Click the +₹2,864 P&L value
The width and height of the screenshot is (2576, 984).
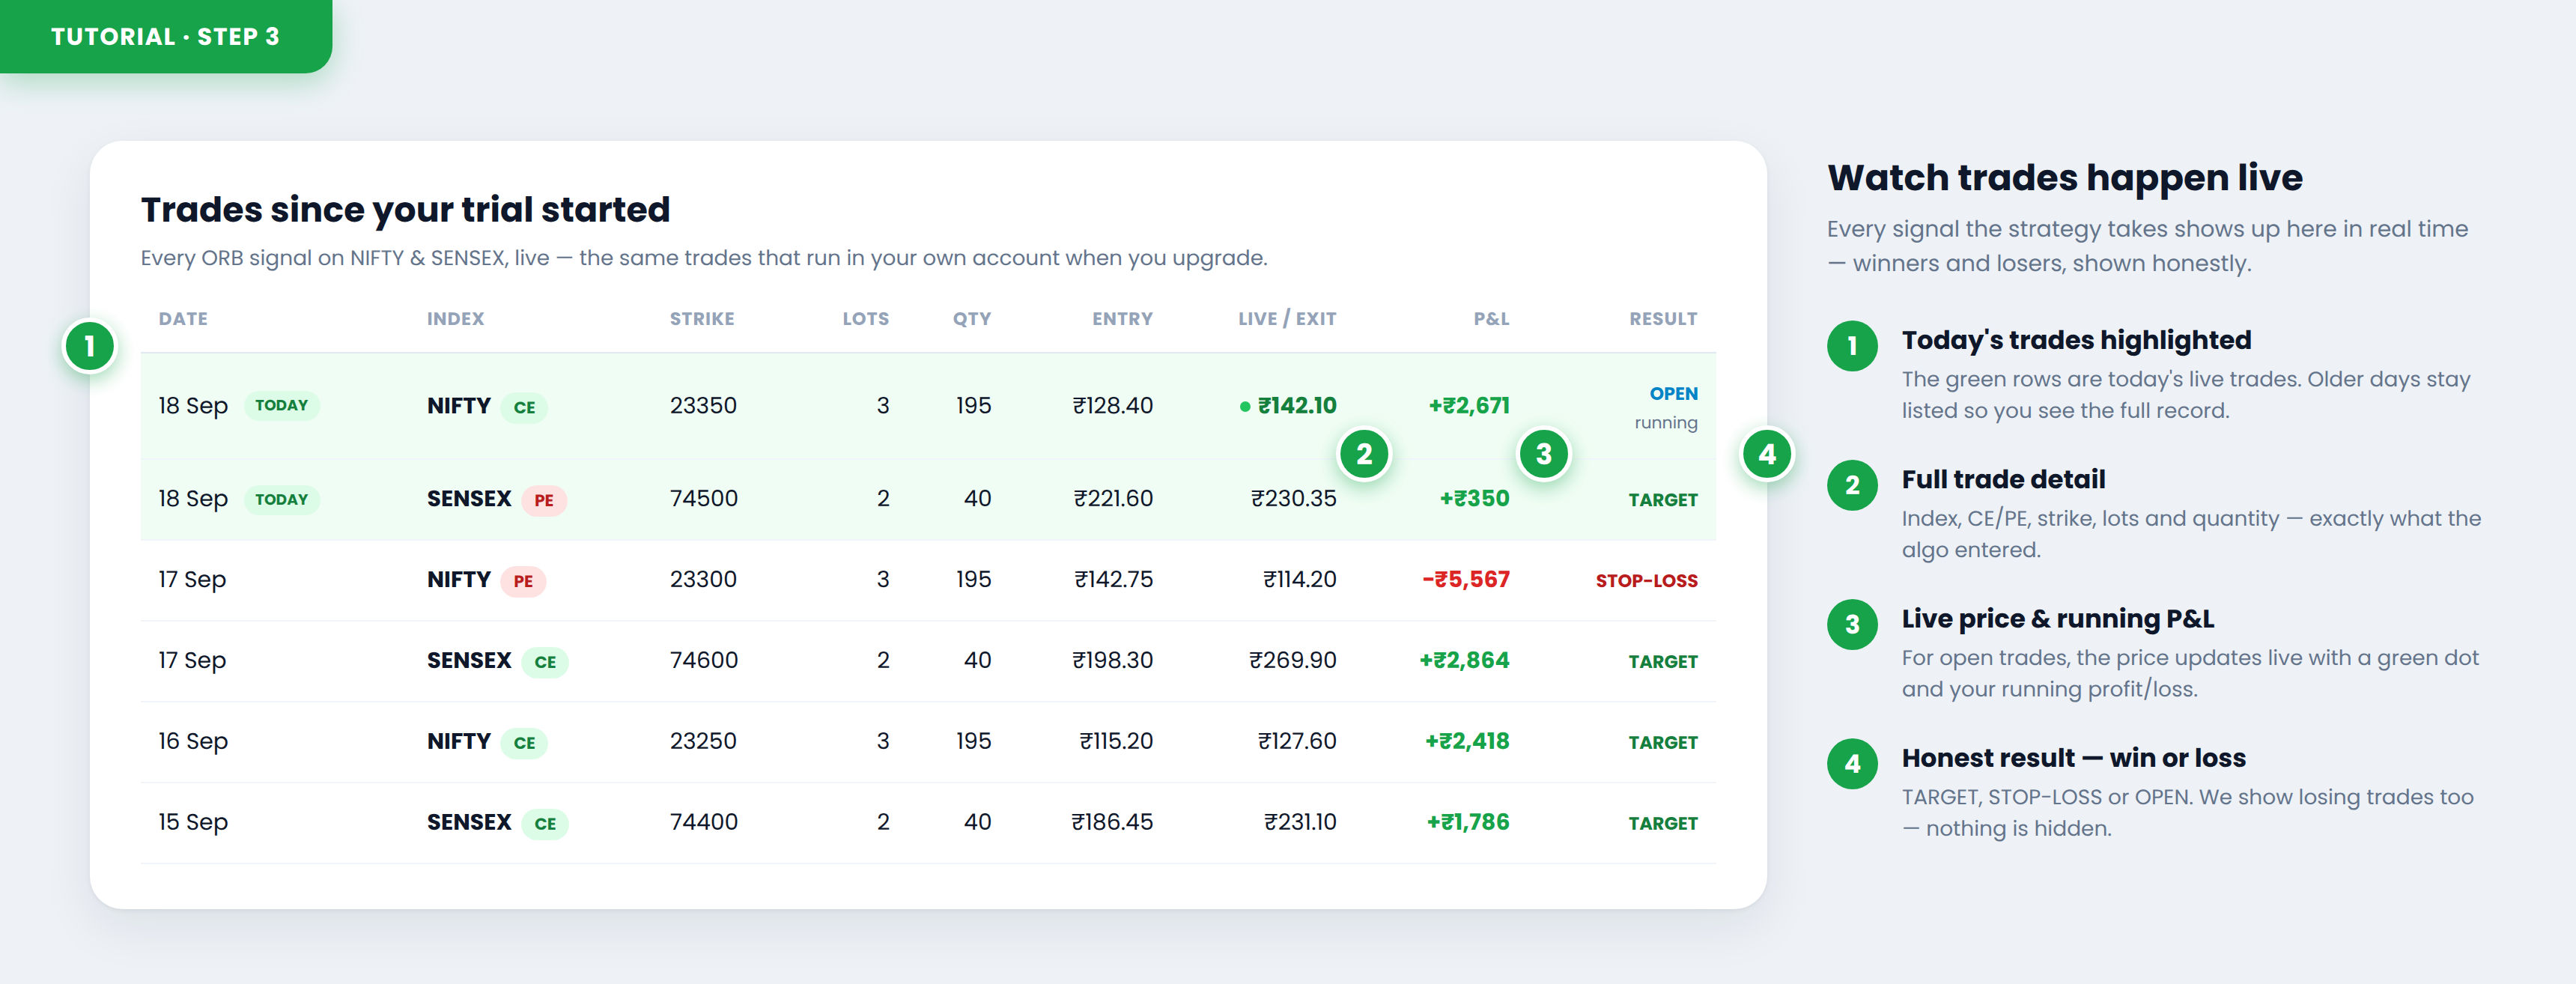click(1464, 661)
